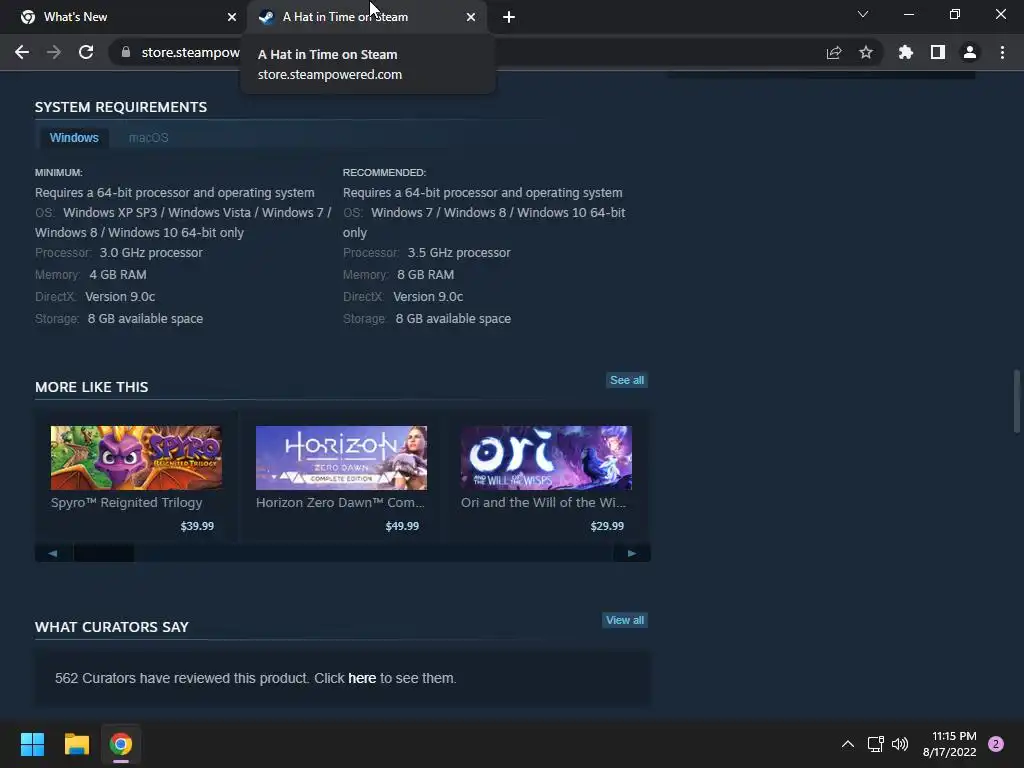Open the Chrome profile menu
This screenshot has width=1024, height=768.
click(970, 52)
